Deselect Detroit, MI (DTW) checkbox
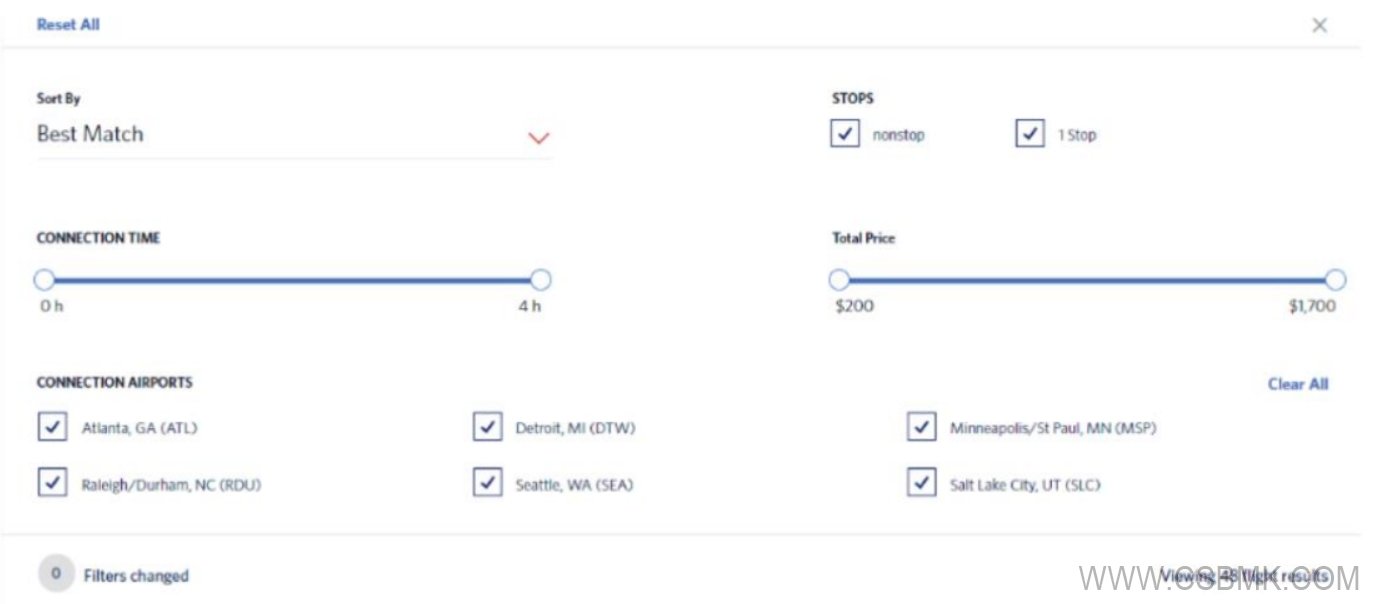This screenshot has height=604, width=1374. (487, 428)
